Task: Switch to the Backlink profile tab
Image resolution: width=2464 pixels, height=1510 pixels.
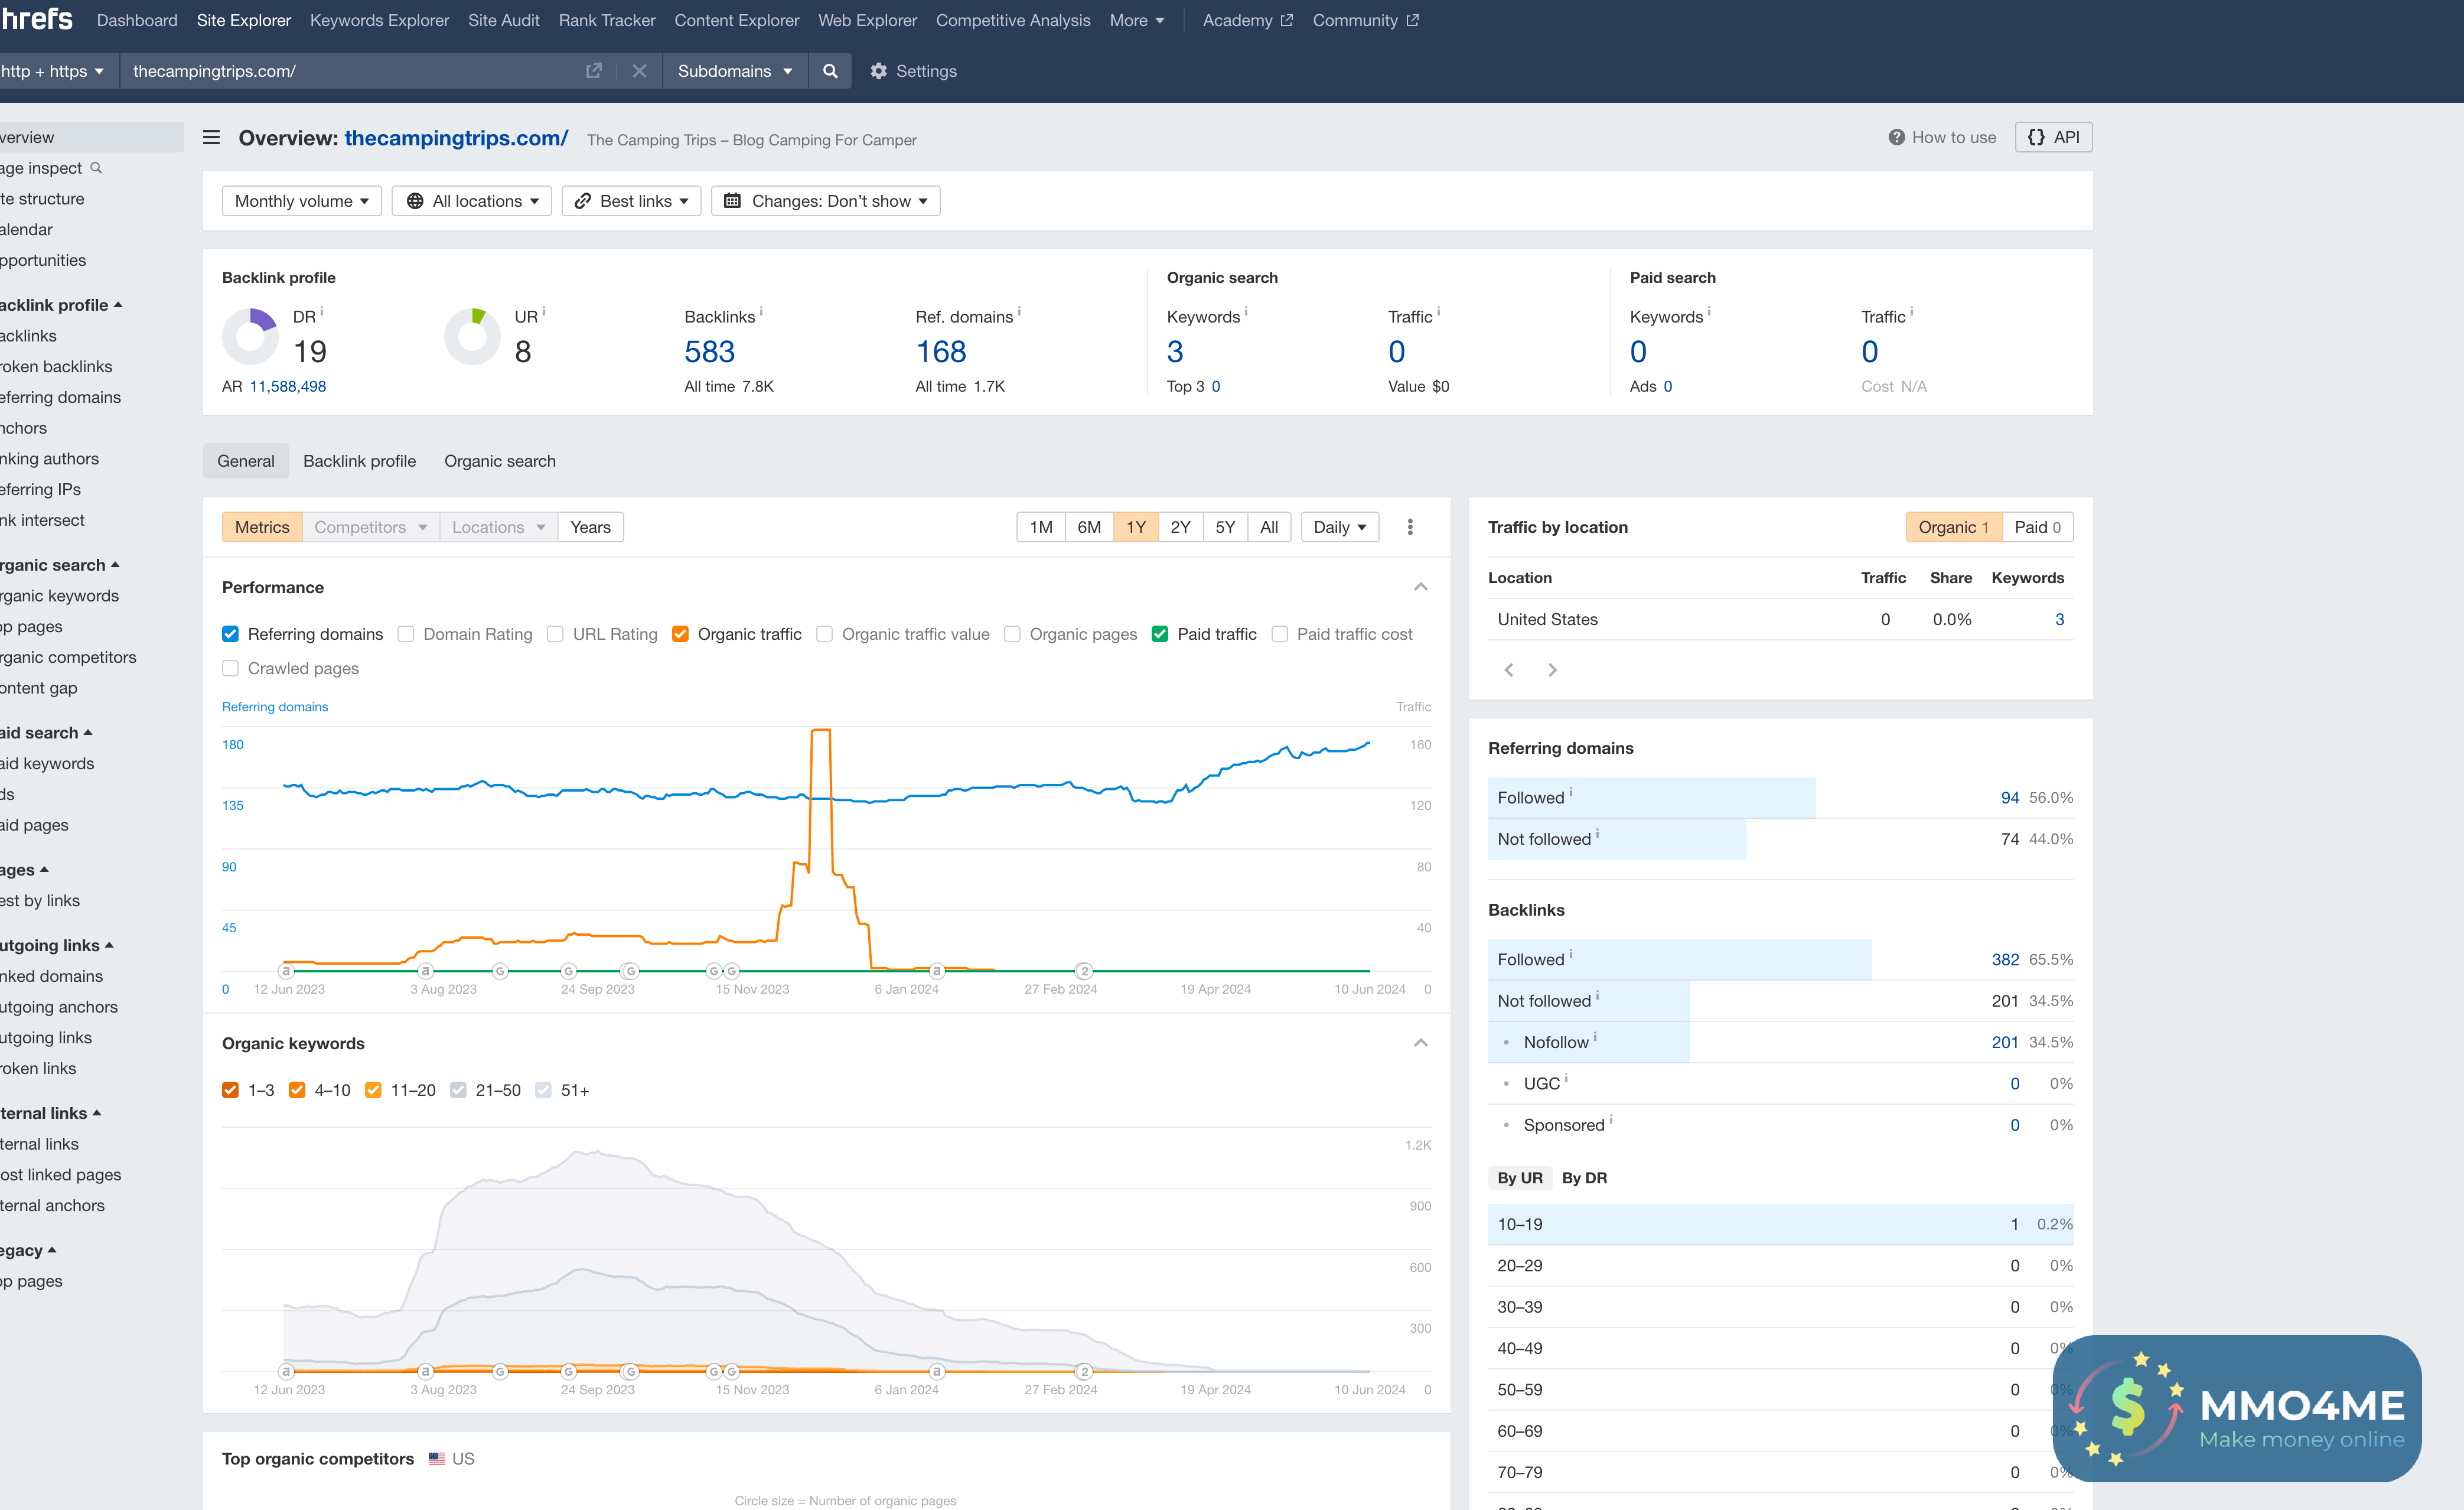Action: [x=359, y=461]
